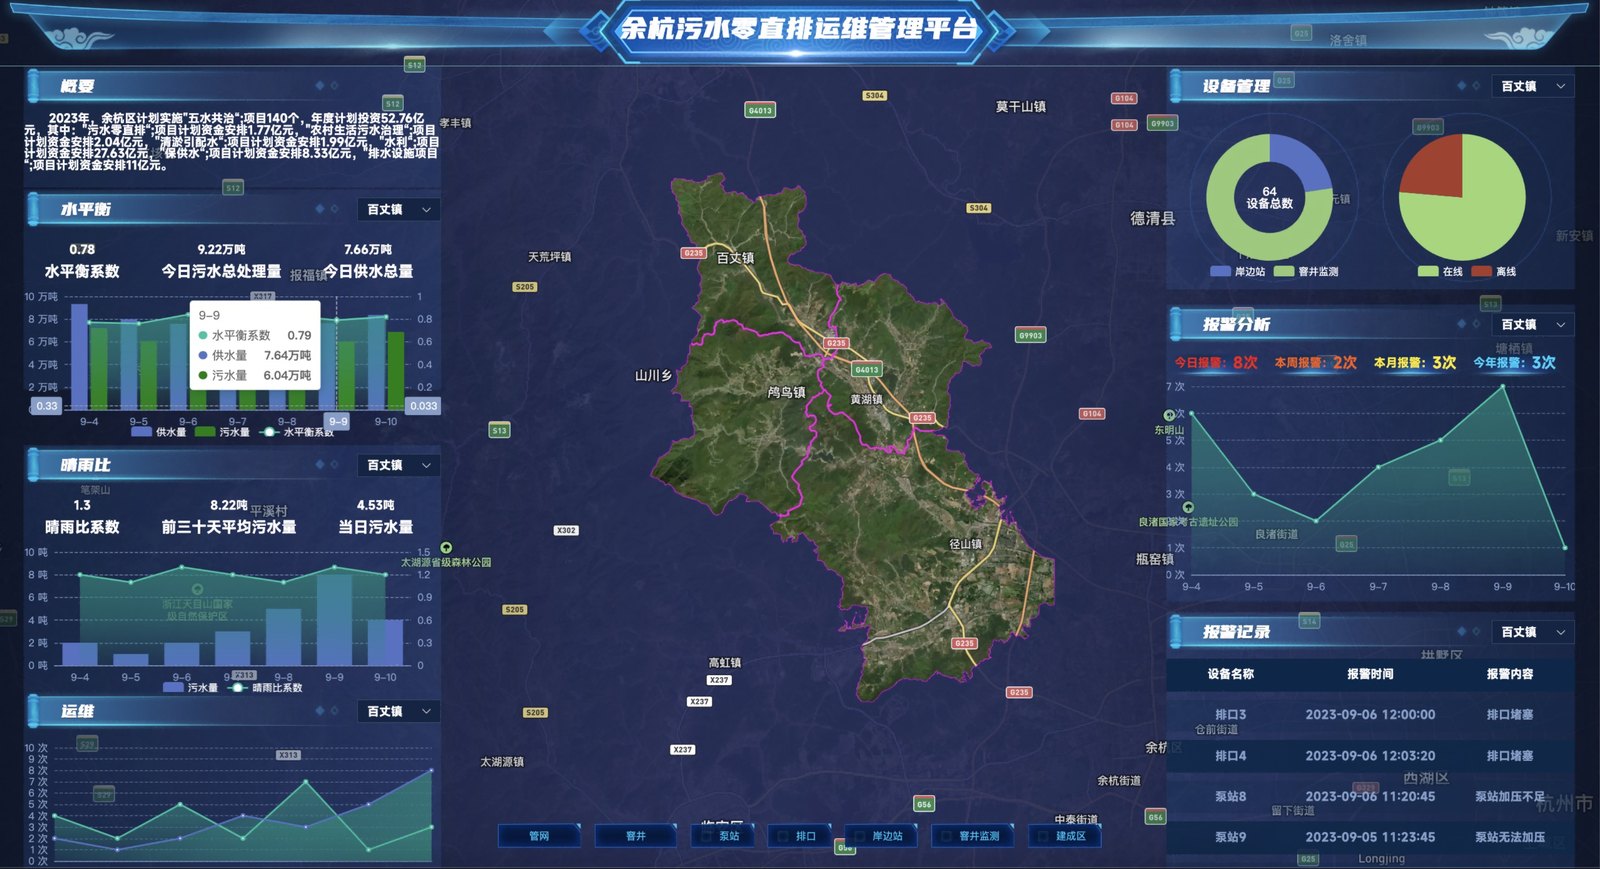The width and height of the screenshot is (1600, 869).
Task: Select the 排口3 alarm record row
Action: tap(1370, 715)
